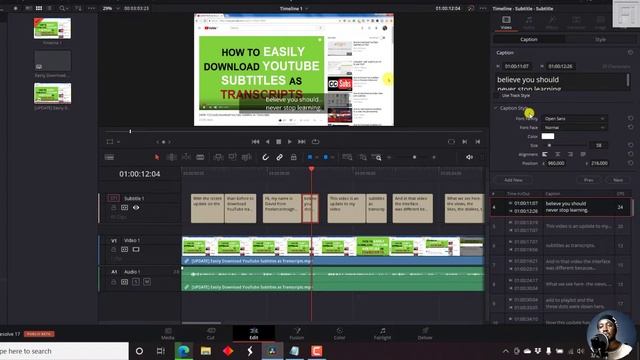Jump to last frame in viewer

[x=302, y=142]
